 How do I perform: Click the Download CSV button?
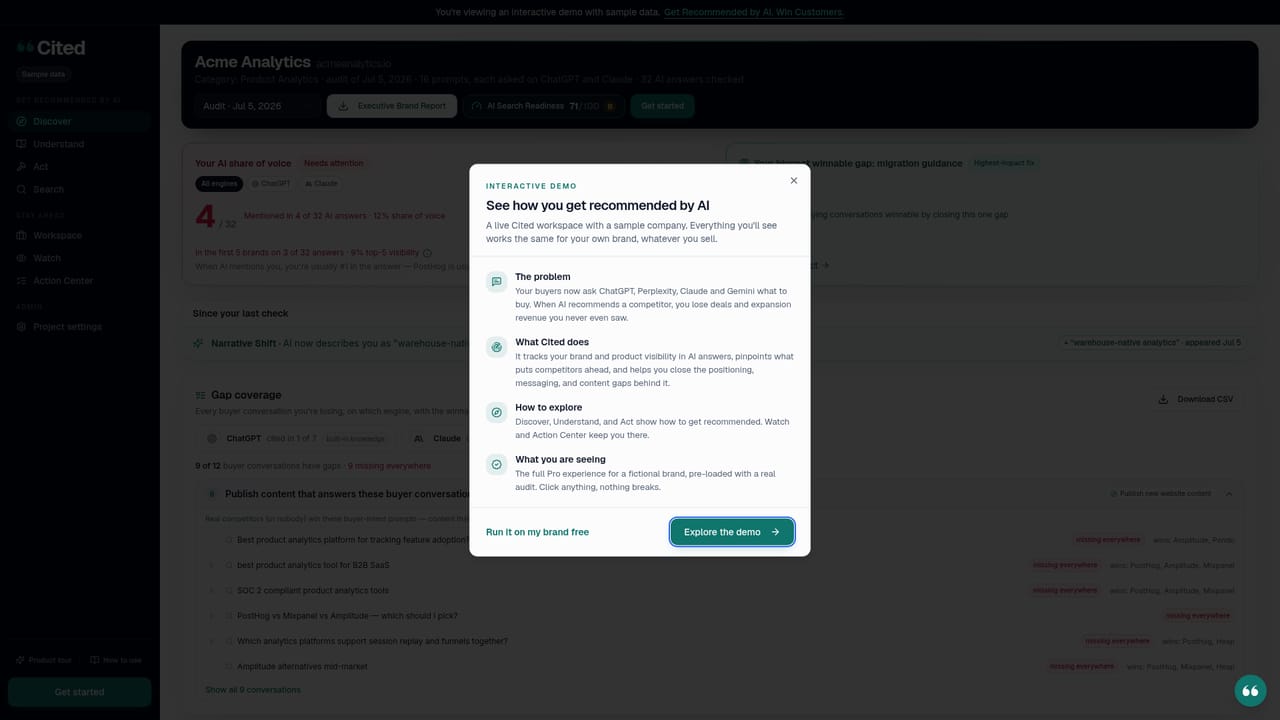tap(1195, 399)
